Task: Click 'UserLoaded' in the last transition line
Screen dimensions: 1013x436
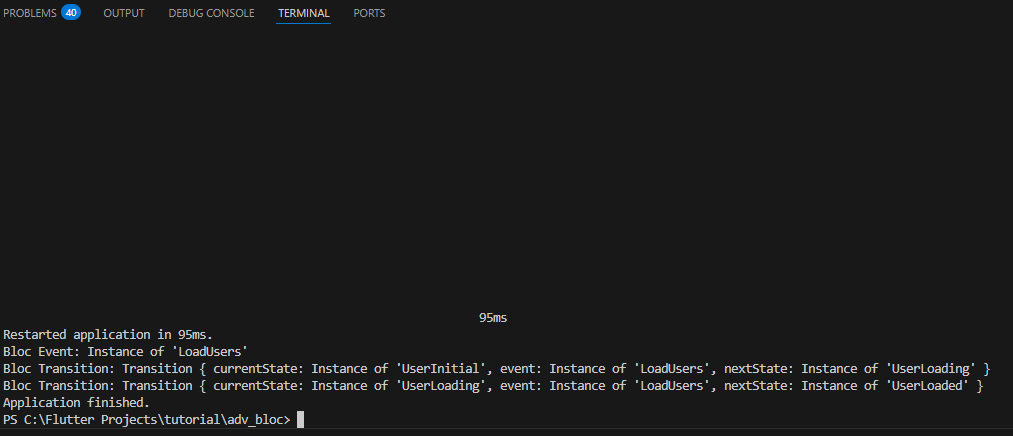Action: point(928,386)
